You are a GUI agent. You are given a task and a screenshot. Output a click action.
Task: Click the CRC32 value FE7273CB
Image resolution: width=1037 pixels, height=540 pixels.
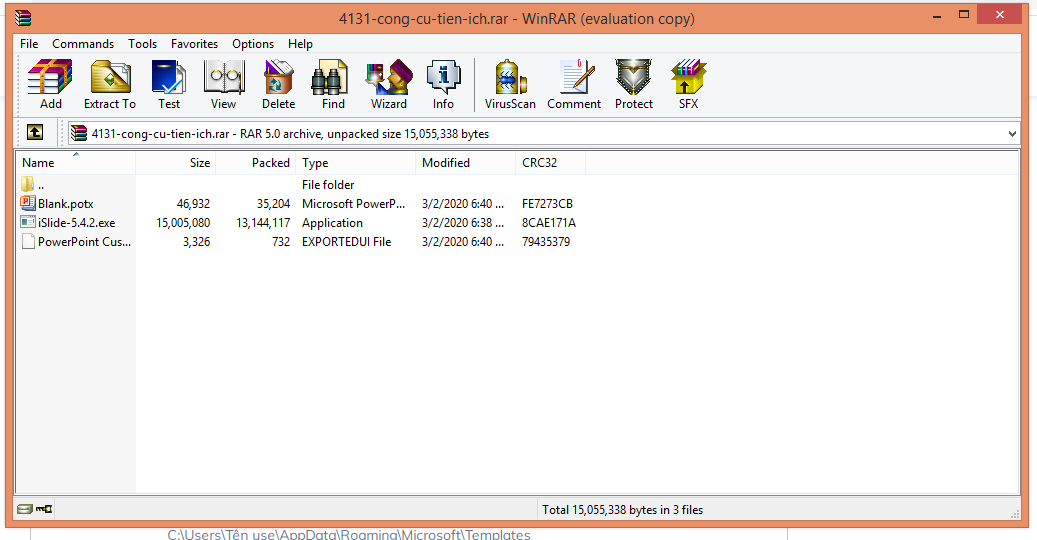pyautogui.click(x=547, y=204)
